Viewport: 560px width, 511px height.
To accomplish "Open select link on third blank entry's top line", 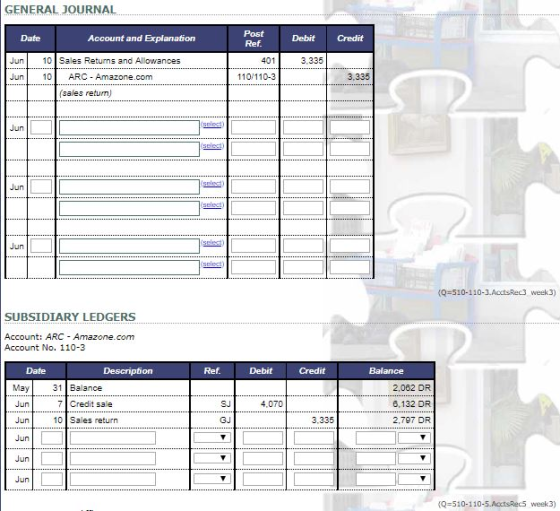I will pos(212,242).
